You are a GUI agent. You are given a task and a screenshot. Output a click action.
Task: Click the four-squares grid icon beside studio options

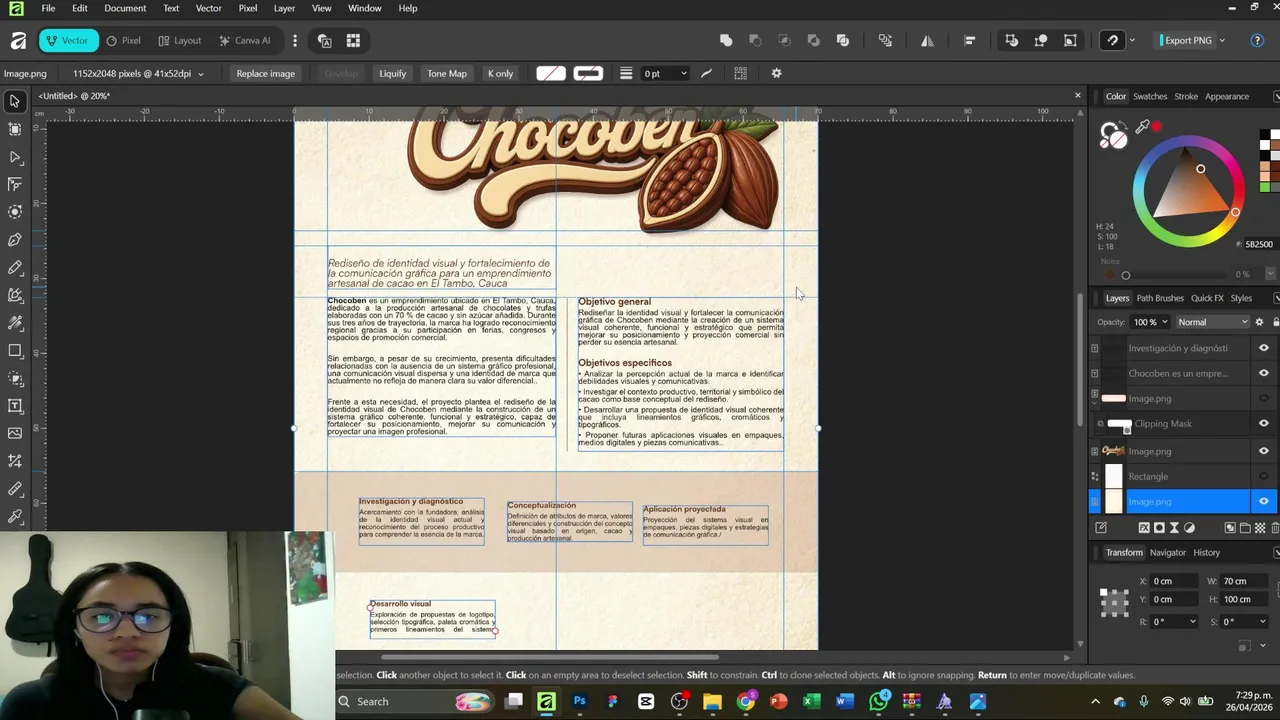353,41
